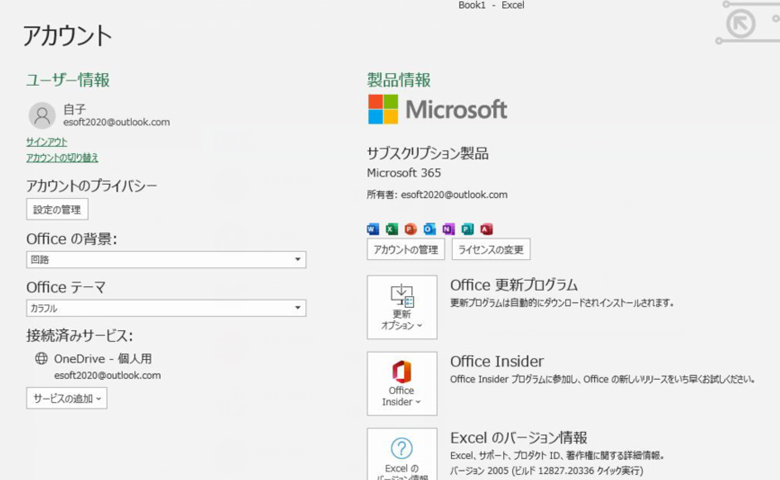Viewport: 780px width, 480px height.
Task: Click the Office 更新プログラム heading
Action: [x=514, y=285]
